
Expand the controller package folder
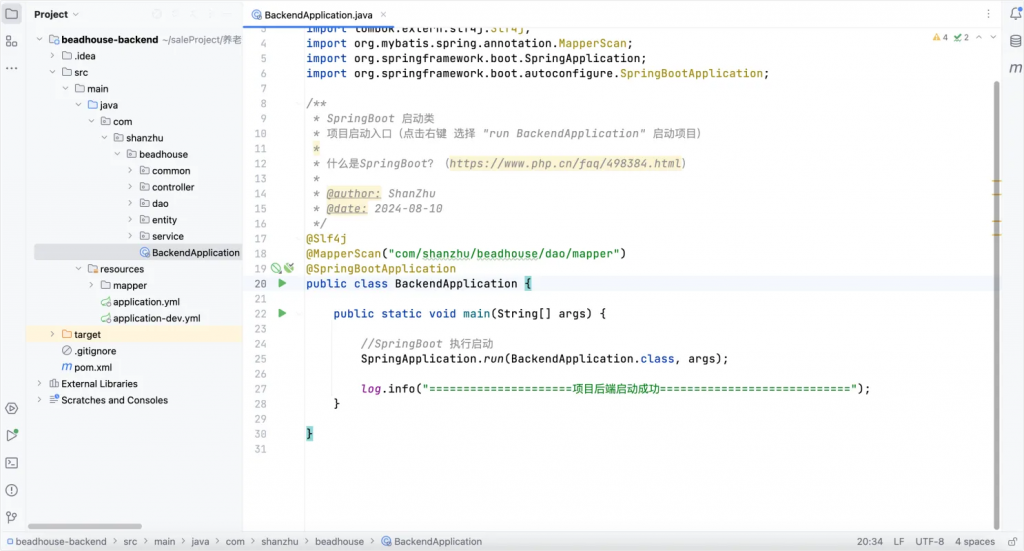click(130, 187)
